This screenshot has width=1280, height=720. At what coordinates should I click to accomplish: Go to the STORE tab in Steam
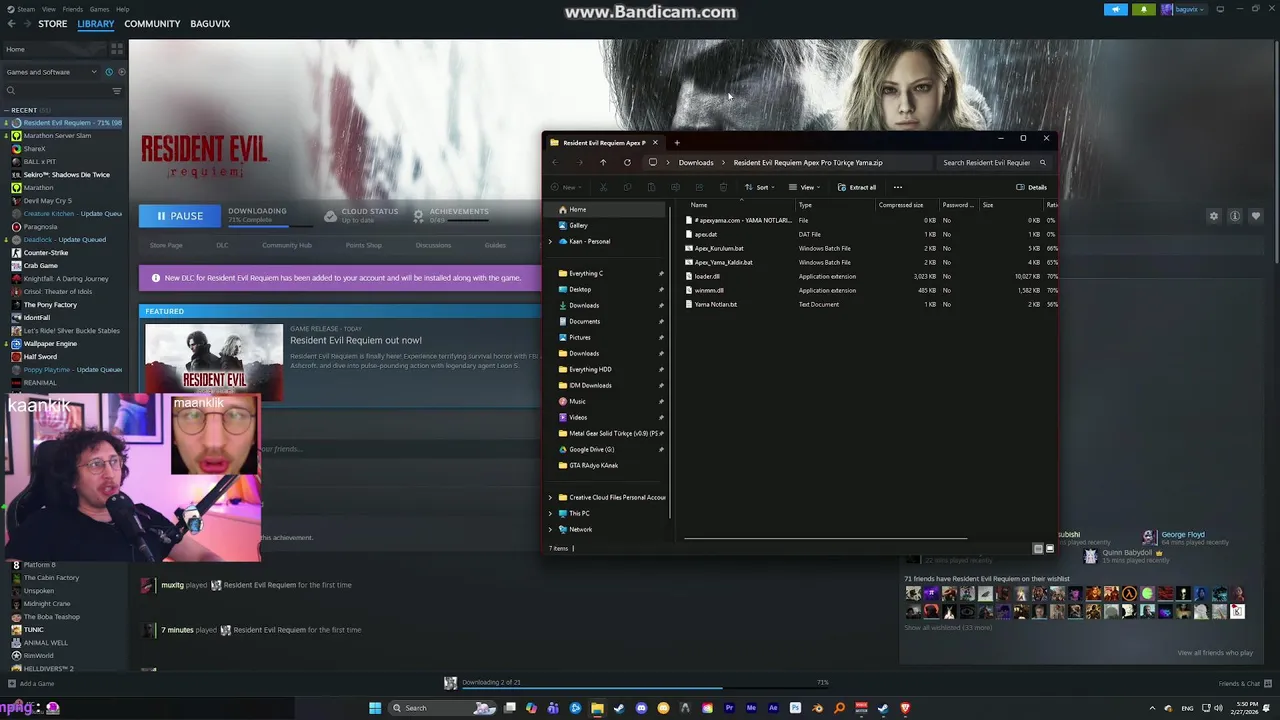coord(52,24)
